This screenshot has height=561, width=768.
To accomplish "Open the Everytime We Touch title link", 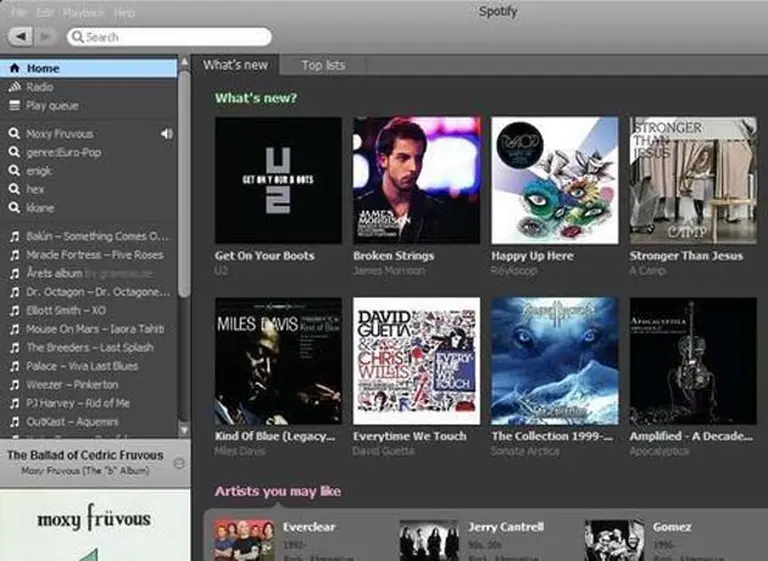I will [x=409, y=436].
